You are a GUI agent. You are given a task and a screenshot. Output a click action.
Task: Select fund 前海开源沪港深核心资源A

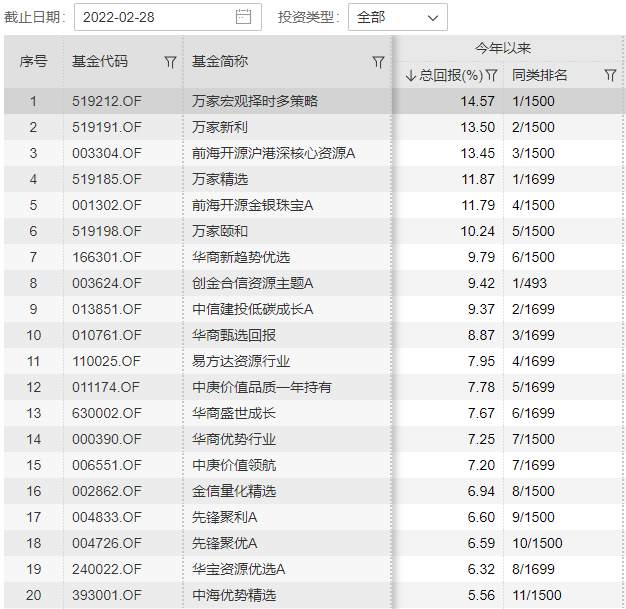click(x=273, y=153)
